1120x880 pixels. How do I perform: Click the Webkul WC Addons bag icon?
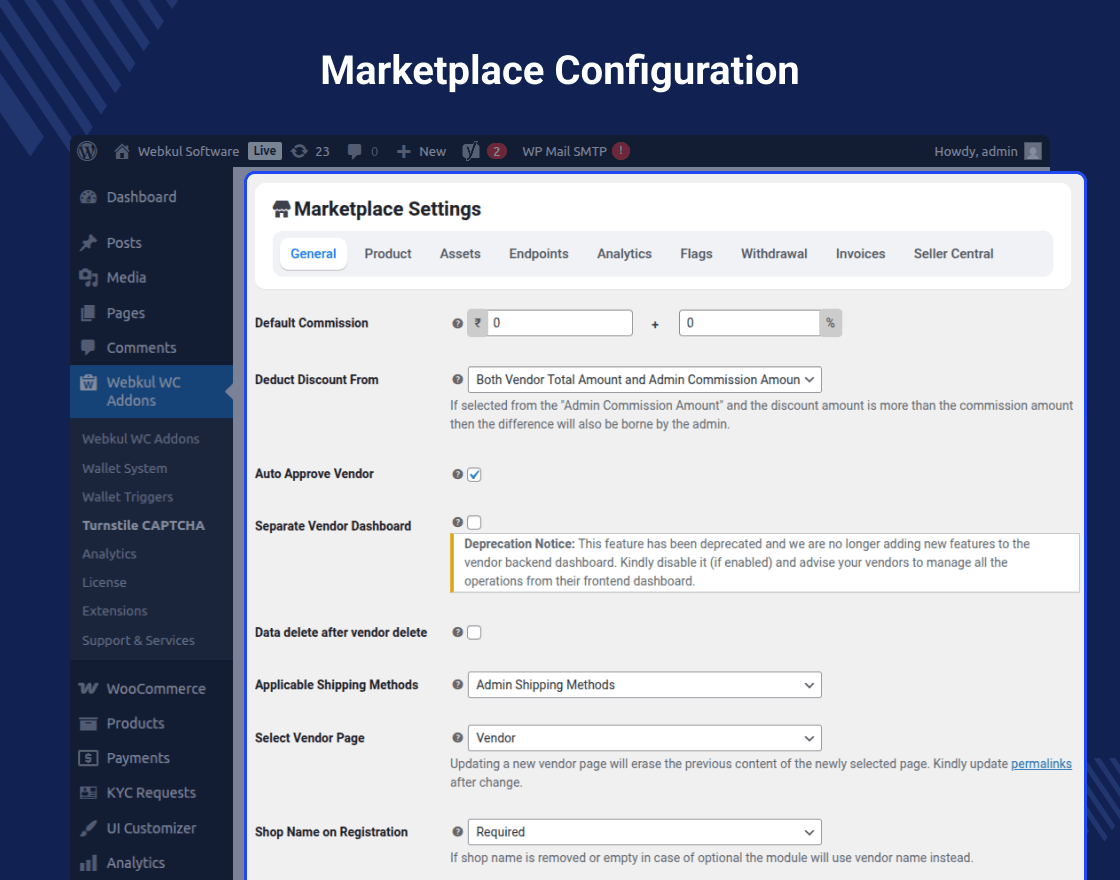pyautogui.click(x=89, y=382)
